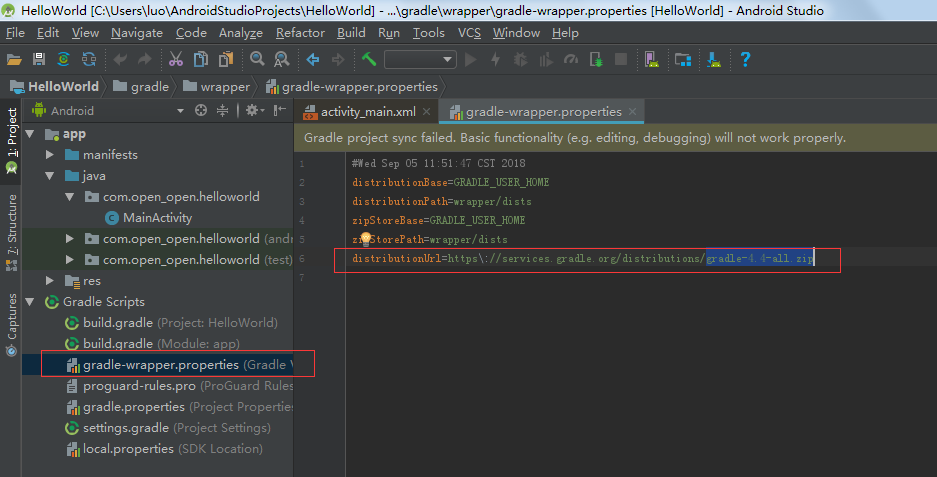
Task: Click HelloWorld breadcrumb
Action: (54, 87)
